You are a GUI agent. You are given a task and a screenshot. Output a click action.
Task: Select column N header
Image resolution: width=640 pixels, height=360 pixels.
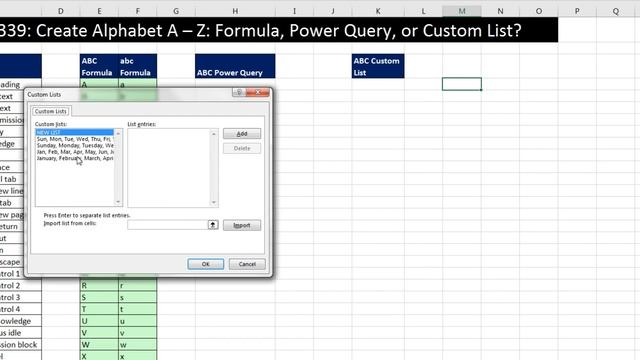(x=500, y=11)
